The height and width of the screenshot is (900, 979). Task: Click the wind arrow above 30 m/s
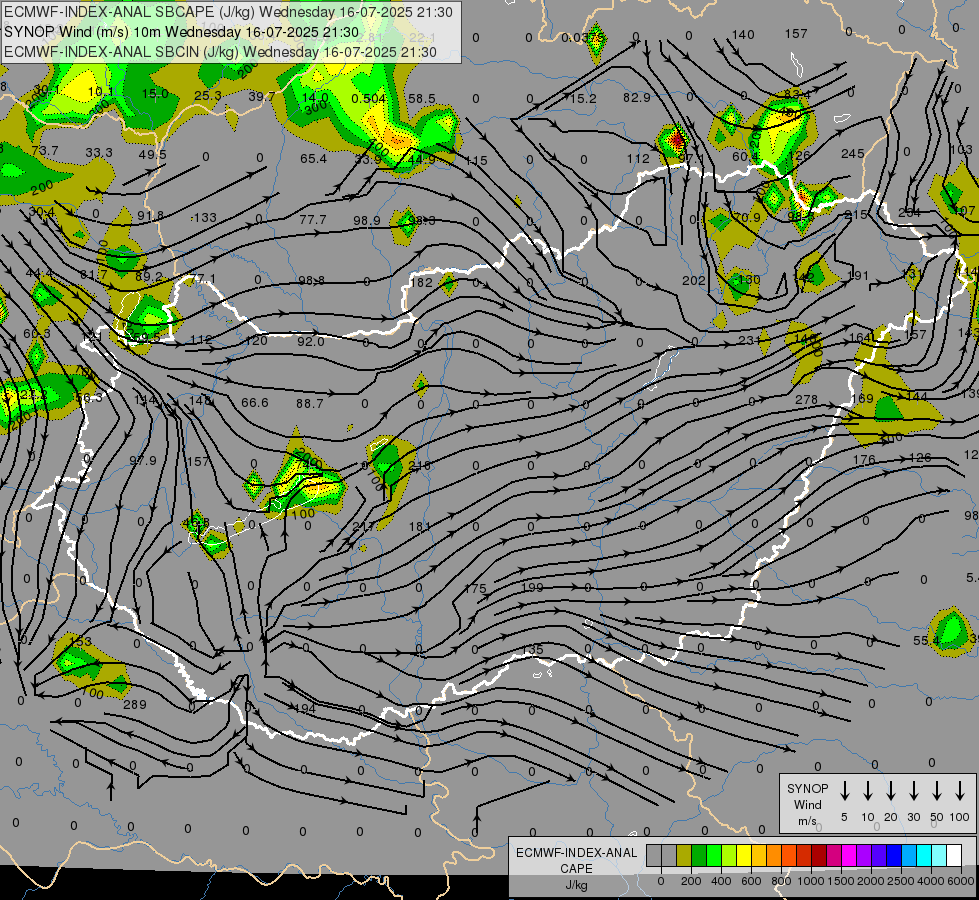[x=914, y=791]
